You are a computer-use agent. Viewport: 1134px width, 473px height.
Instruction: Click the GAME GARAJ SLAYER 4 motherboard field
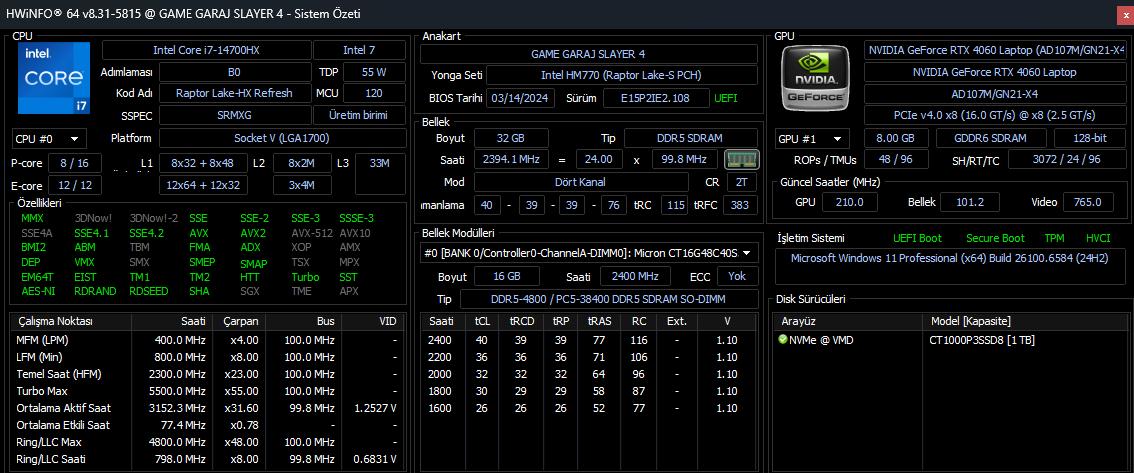point(589,54)
